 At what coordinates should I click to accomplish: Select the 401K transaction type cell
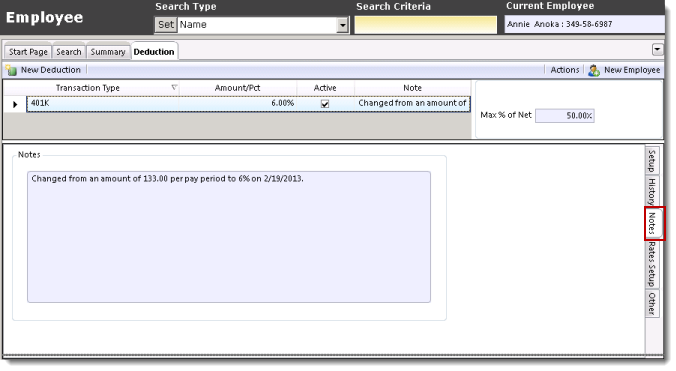tap(103, 103)
